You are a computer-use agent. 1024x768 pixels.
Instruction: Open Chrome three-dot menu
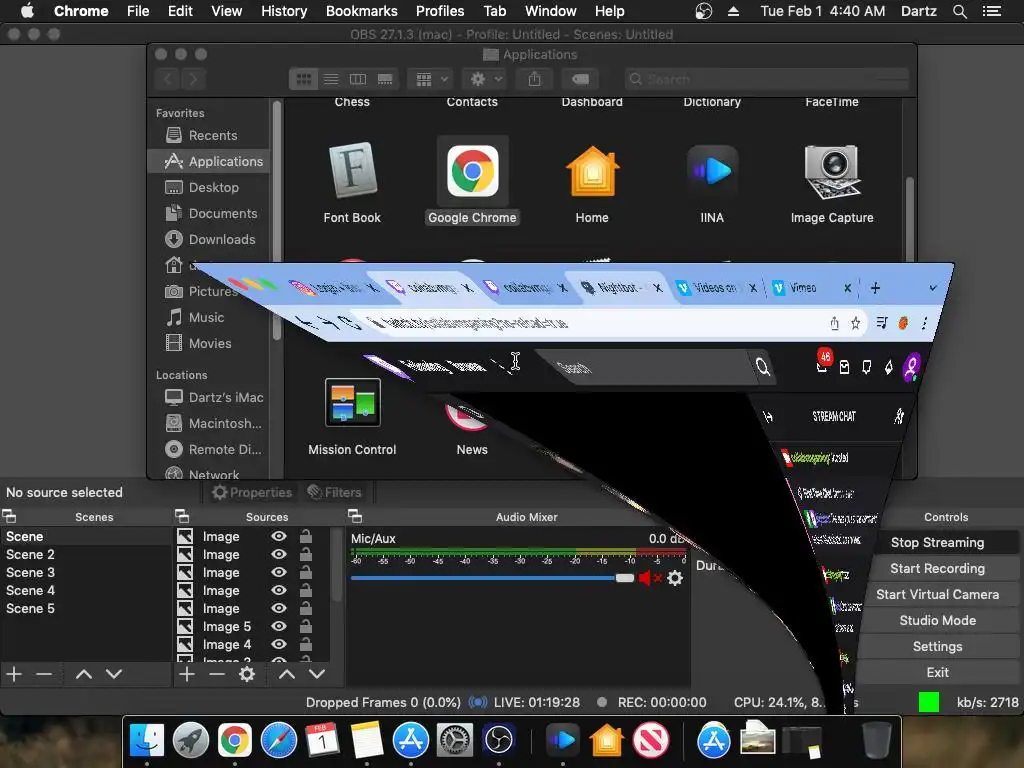pyautogui.click(x=924, y=323)
